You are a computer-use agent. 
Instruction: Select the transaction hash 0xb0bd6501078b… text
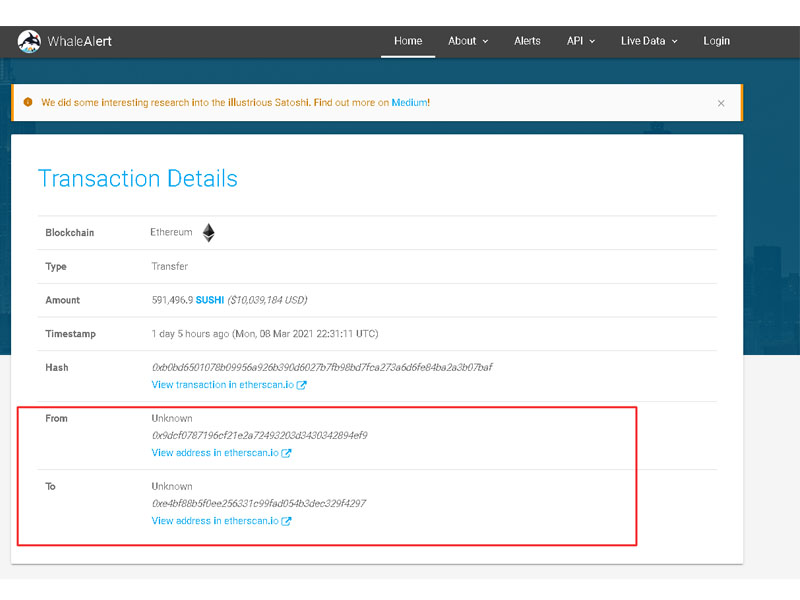322,367
